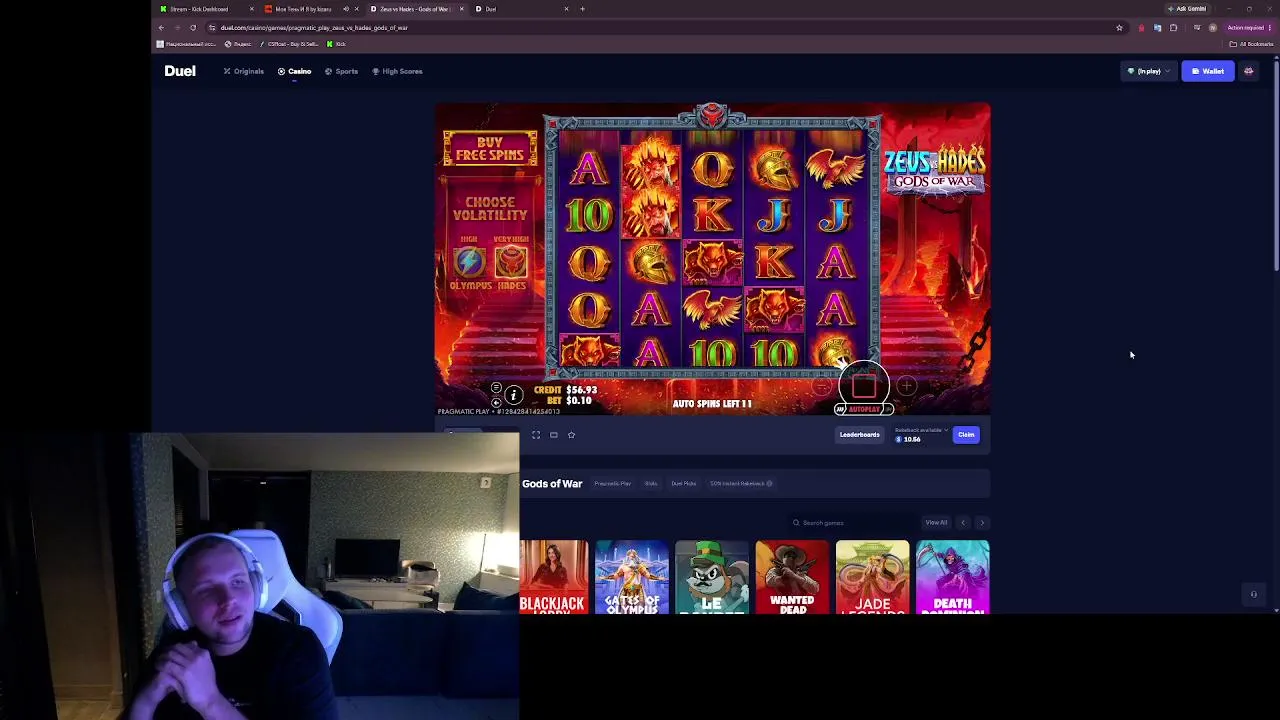Open the Leaderboards
This screenshot has width=1280, height=720.
(859, 435)
